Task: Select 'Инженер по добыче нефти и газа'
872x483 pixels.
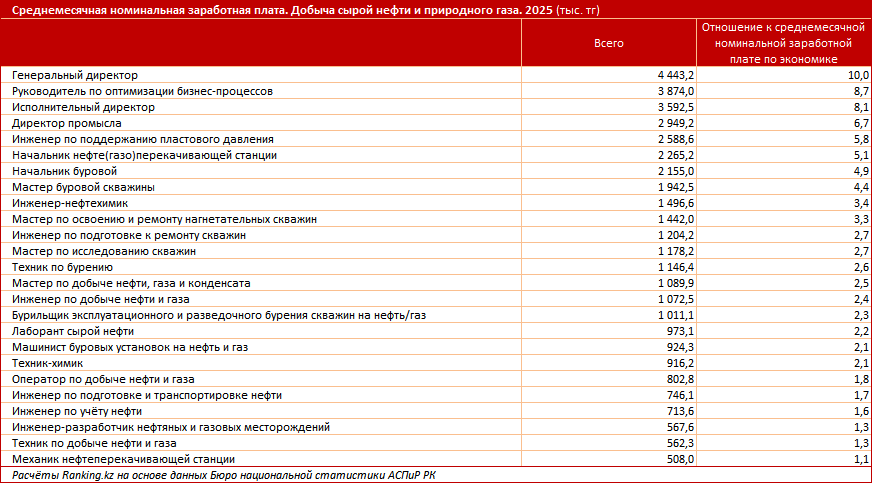Action: (101, 300)
